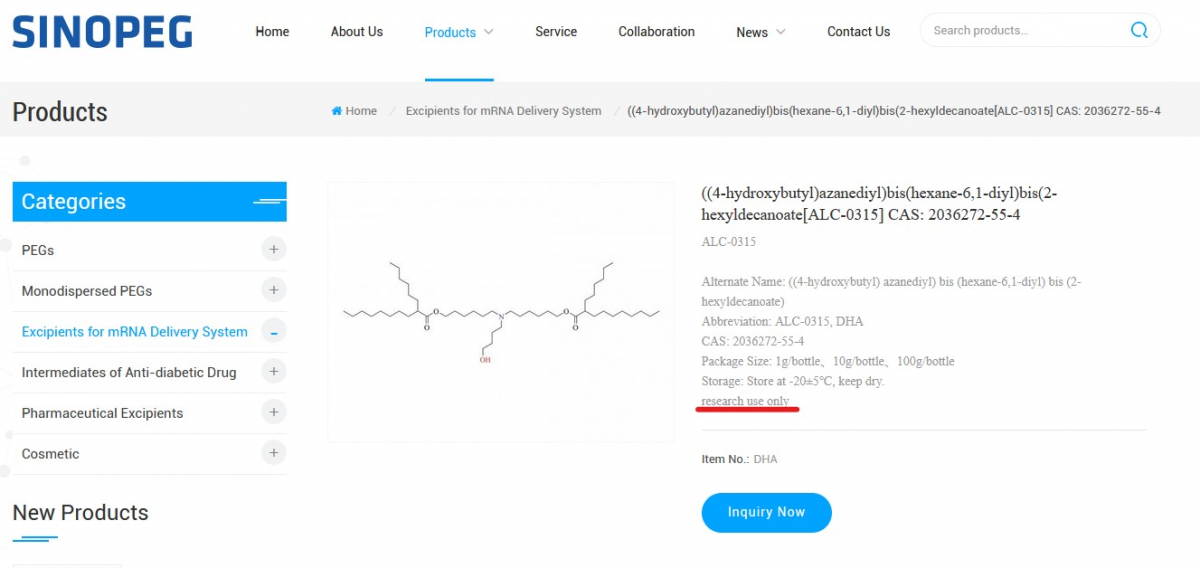Expand the PEGs category plus icon
The height and width of the screenshot is (568, 1200).
pyautogui.click(x=274, y=249)
